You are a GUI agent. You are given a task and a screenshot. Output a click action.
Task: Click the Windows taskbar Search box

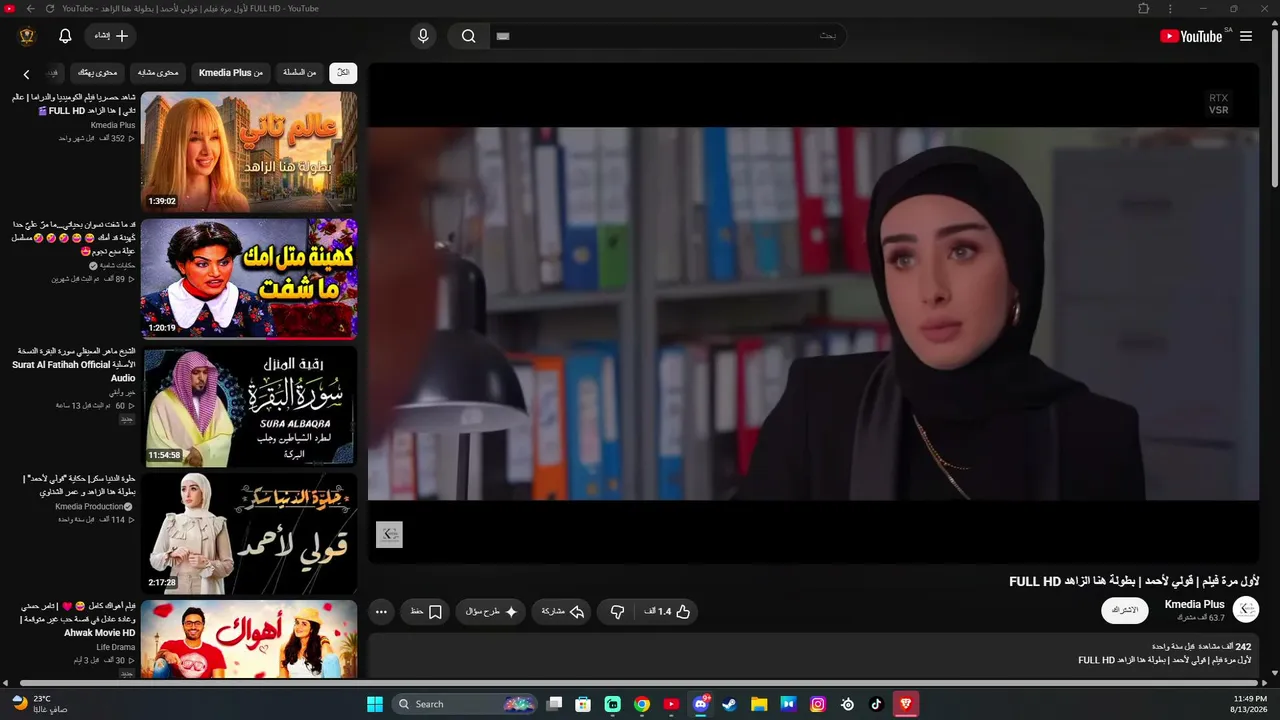[x=465, y=704]
